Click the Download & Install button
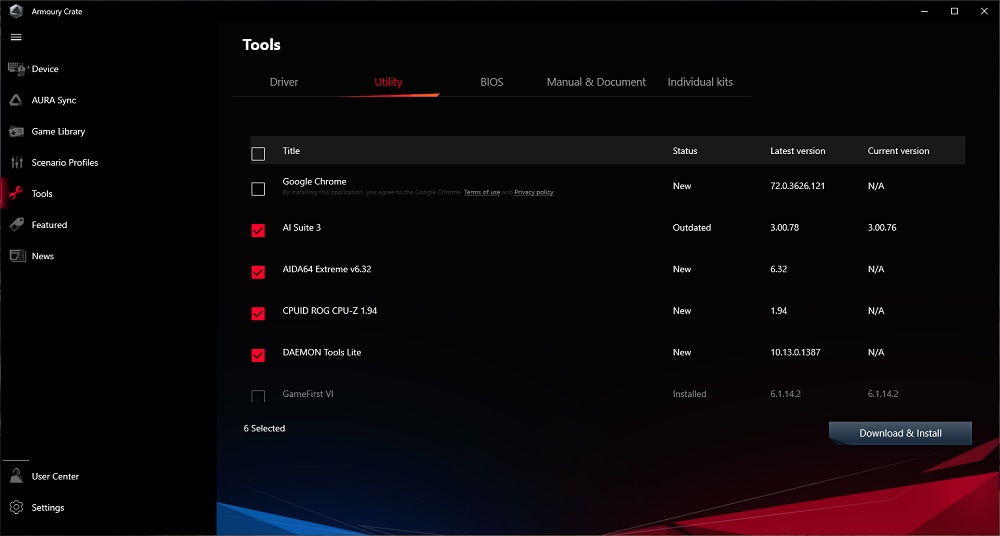 click(901, 433)
